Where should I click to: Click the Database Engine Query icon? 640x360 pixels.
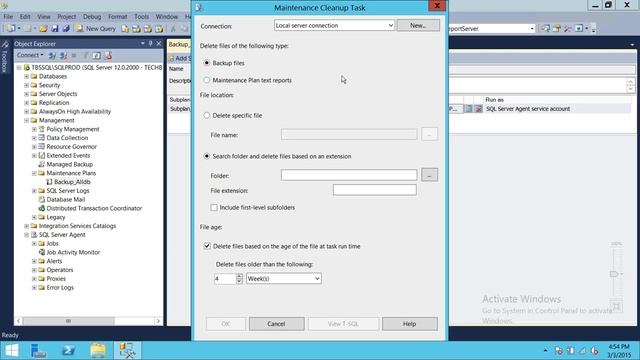tap(125, 29)
